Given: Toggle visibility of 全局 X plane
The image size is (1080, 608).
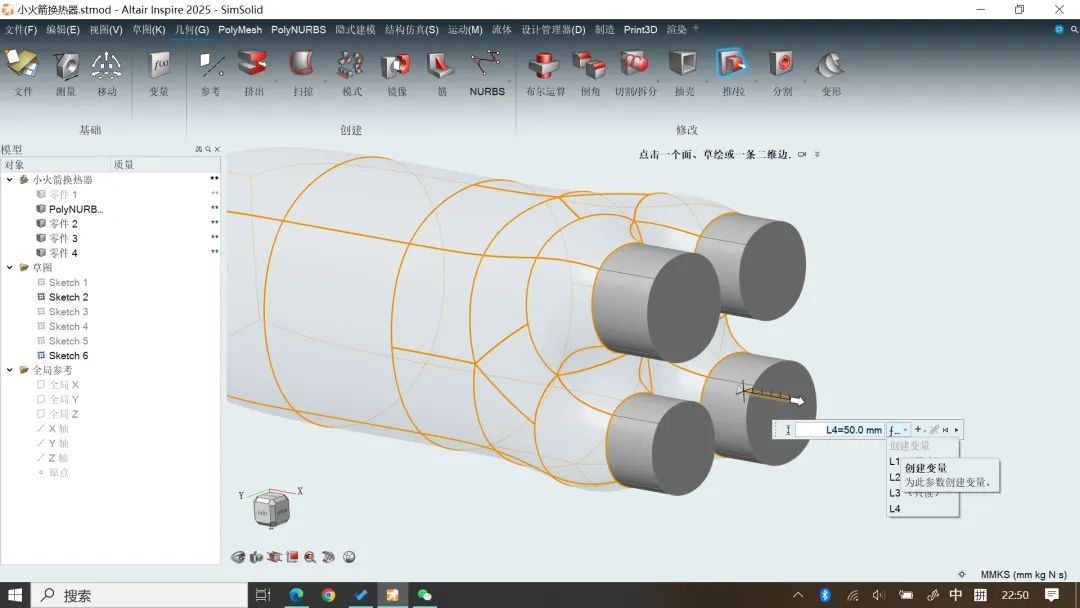Looking at the screenshot, I should [x=41, y=385].
